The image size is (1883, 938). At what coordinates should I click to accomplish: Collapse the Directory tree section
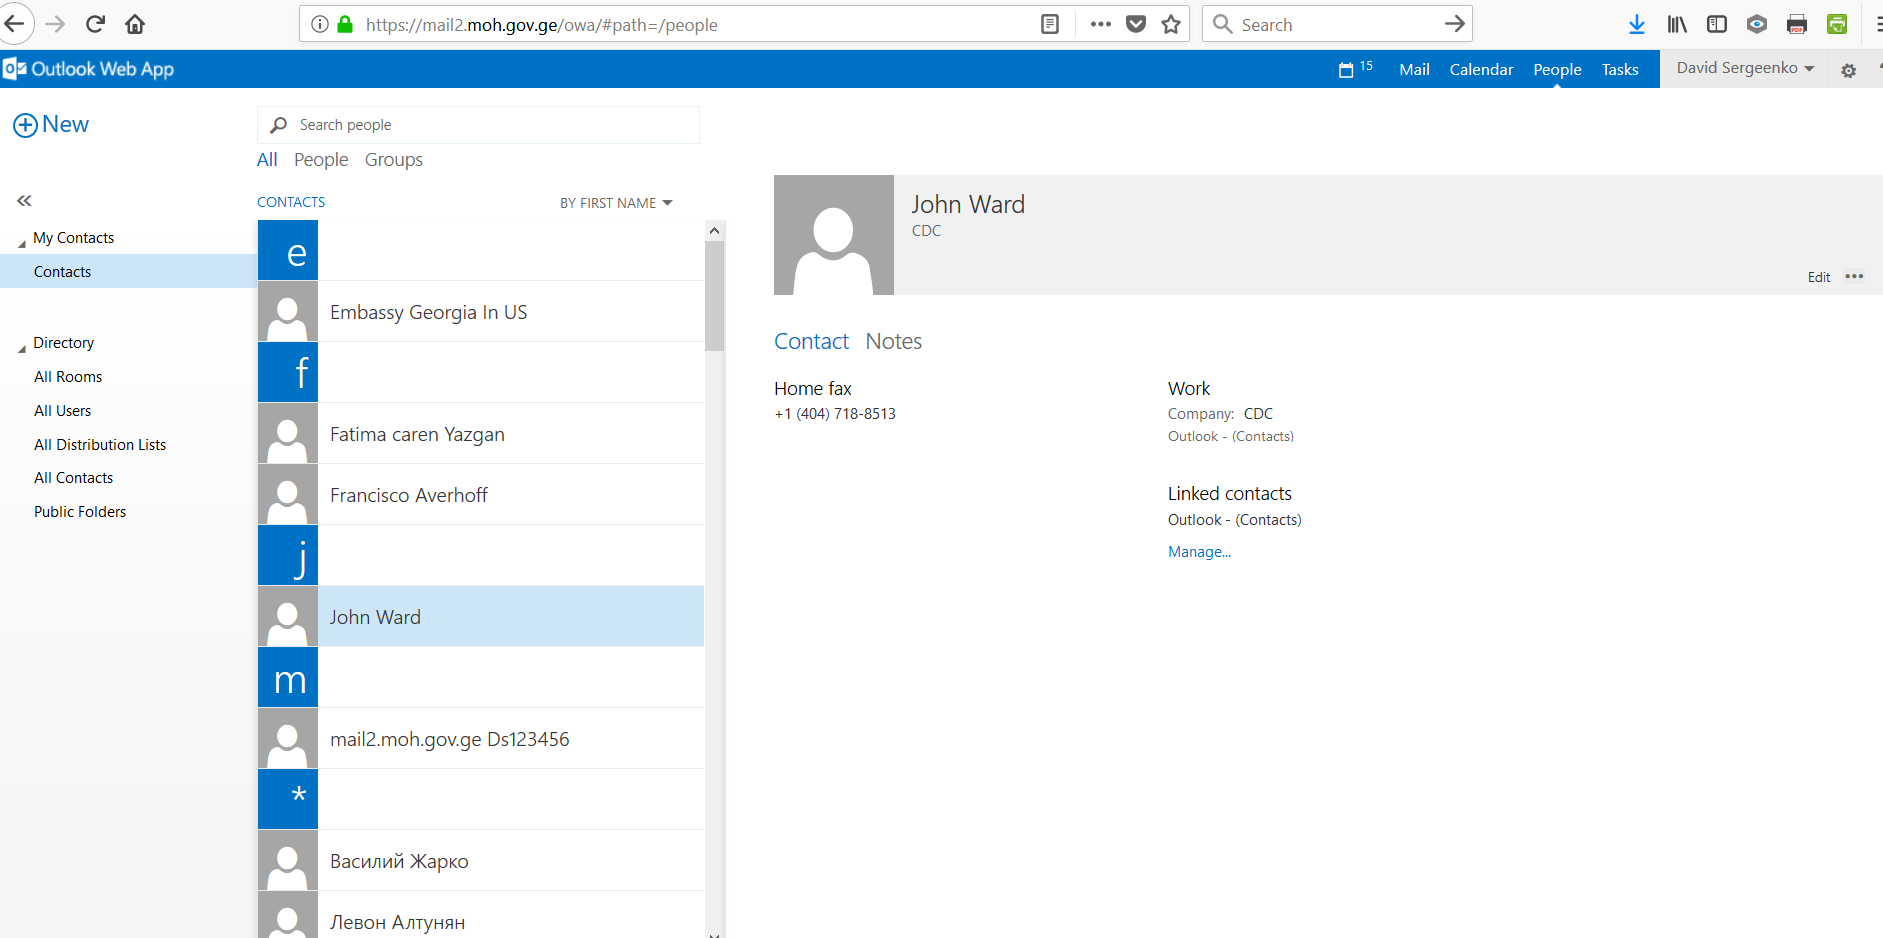tap(22, 347)
